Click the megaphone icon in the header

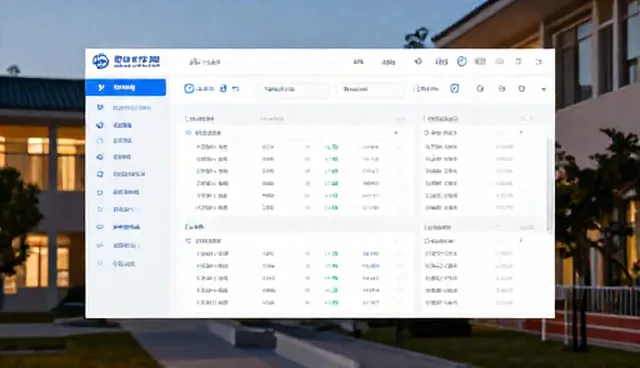click(418, 61)
